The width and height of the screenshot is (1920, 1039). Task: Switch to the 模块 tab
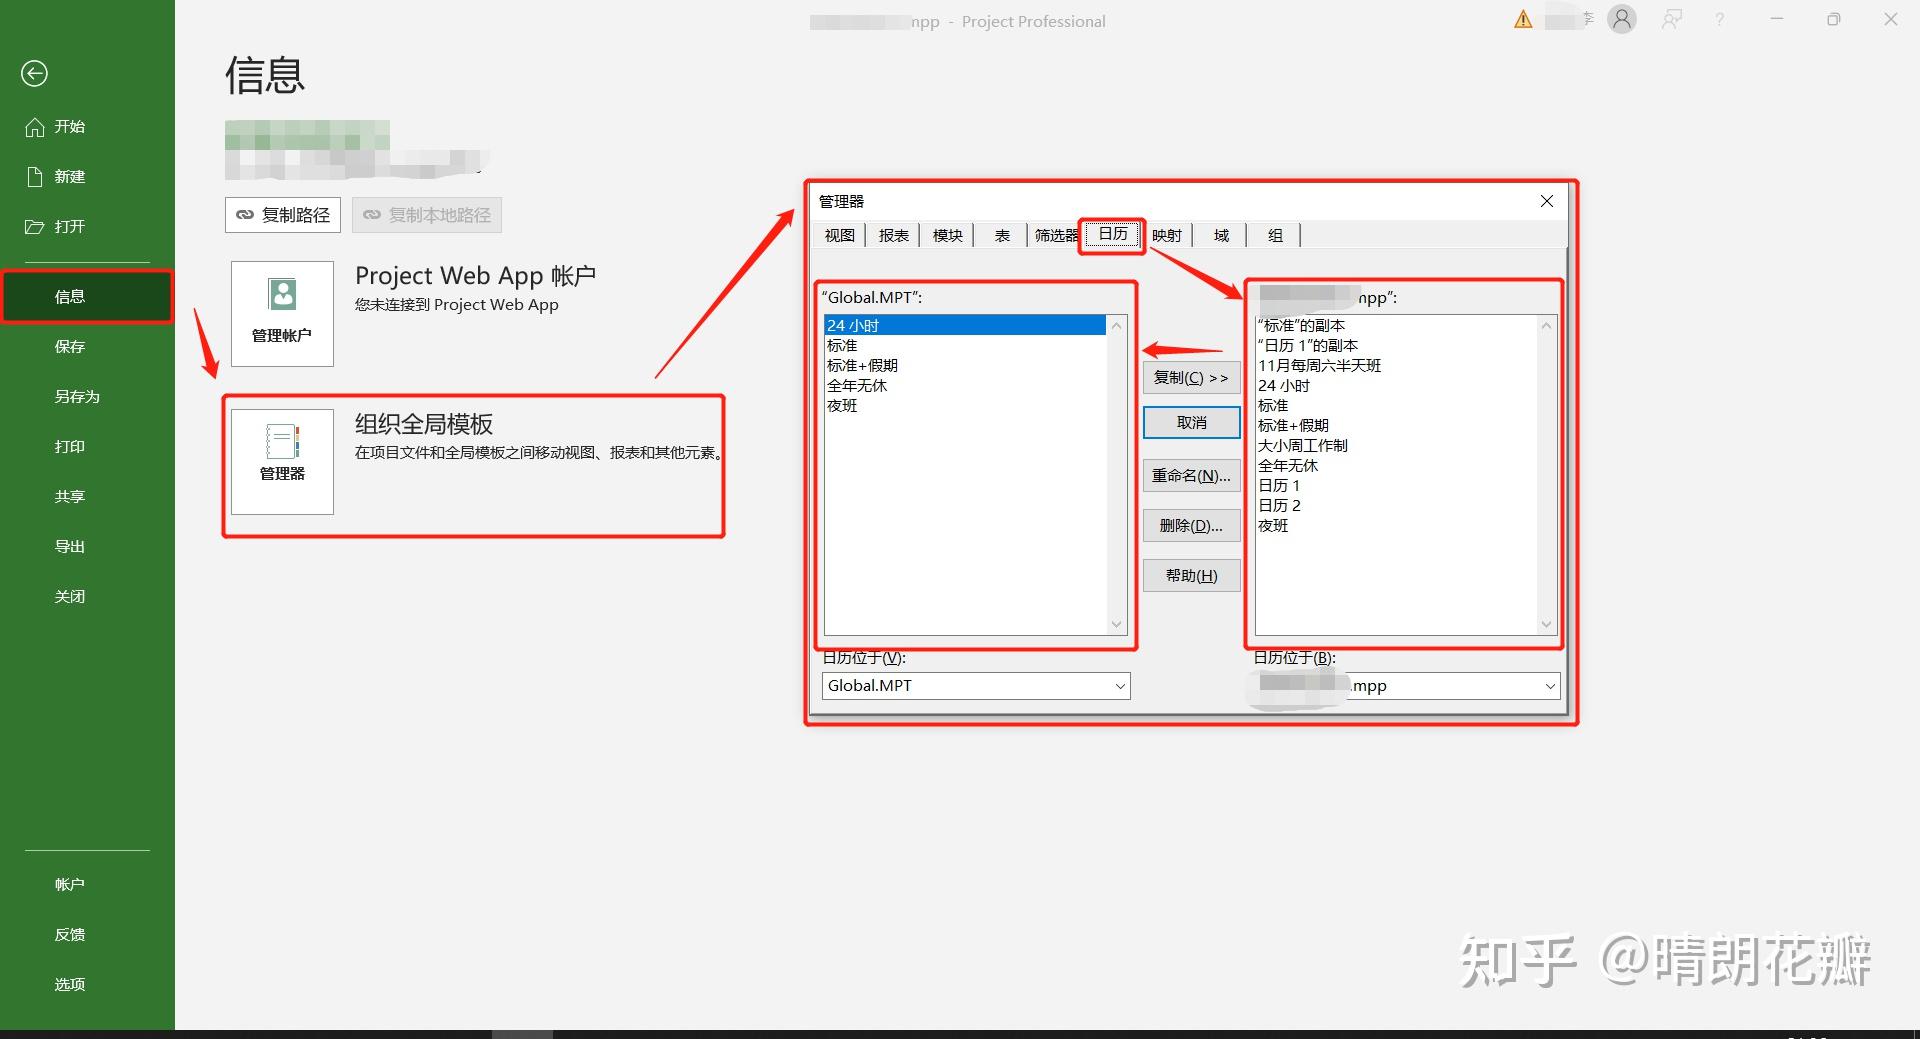coord(948,235)
